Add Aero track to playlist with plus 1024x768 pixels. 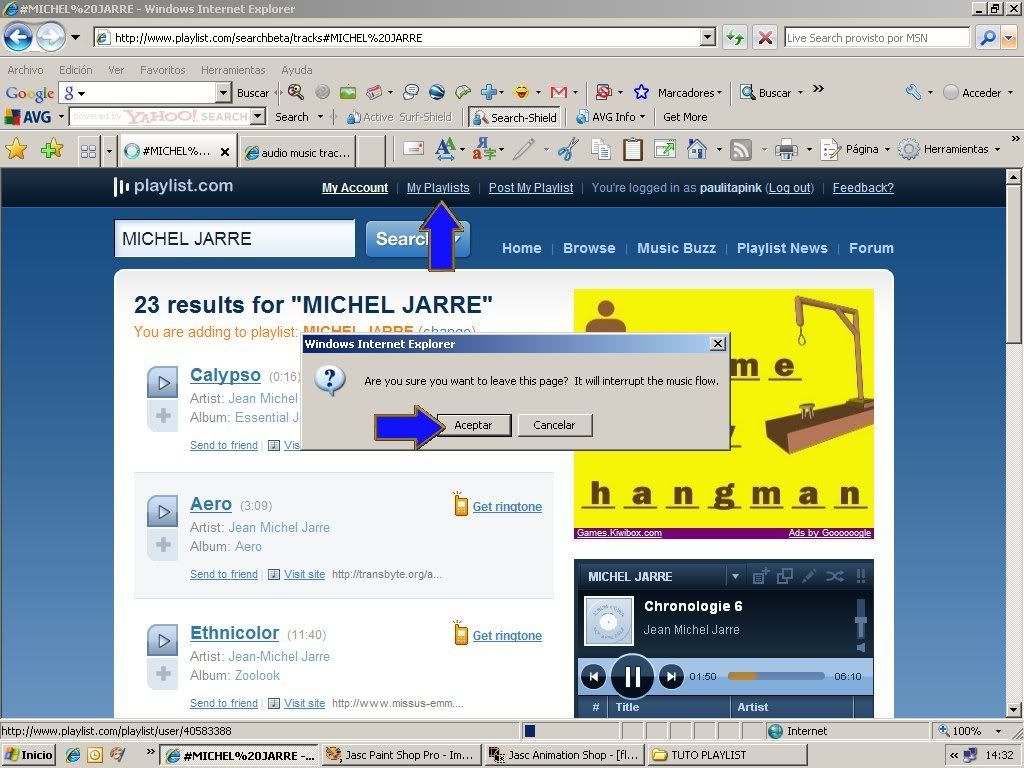(163, 544)
